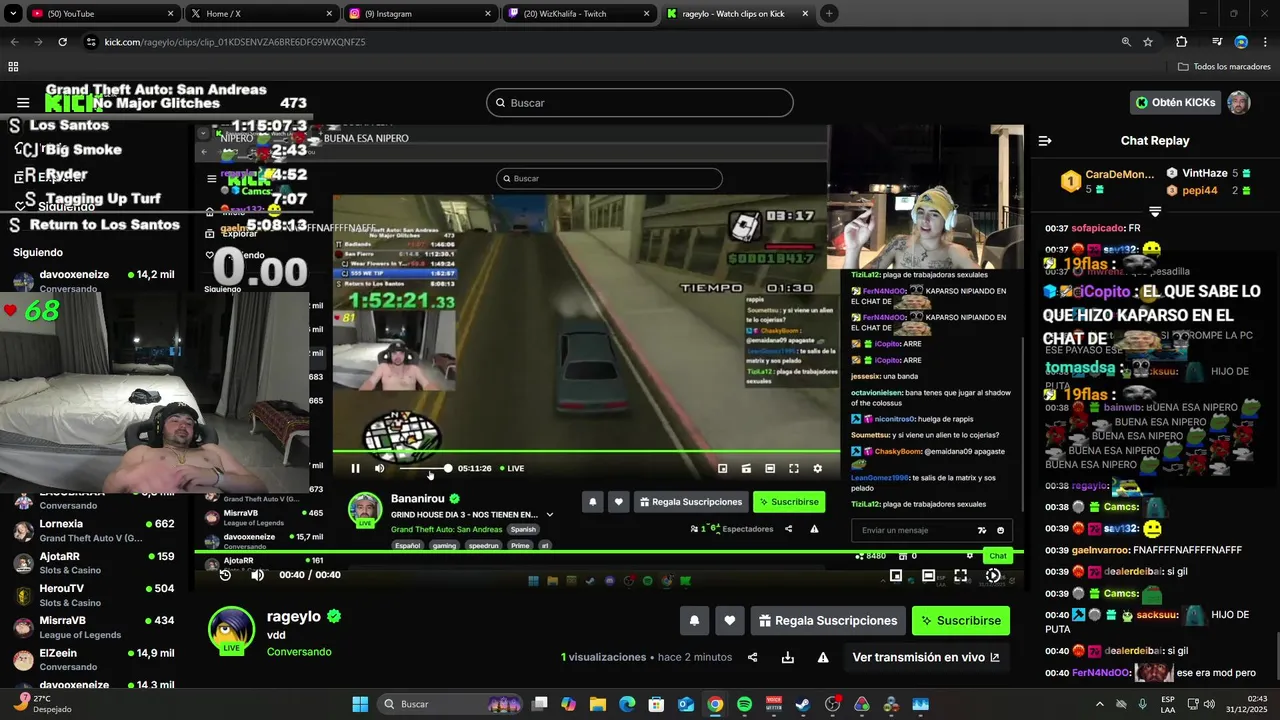Open the browser zoom magnifier icon

tap(1126, 42)
